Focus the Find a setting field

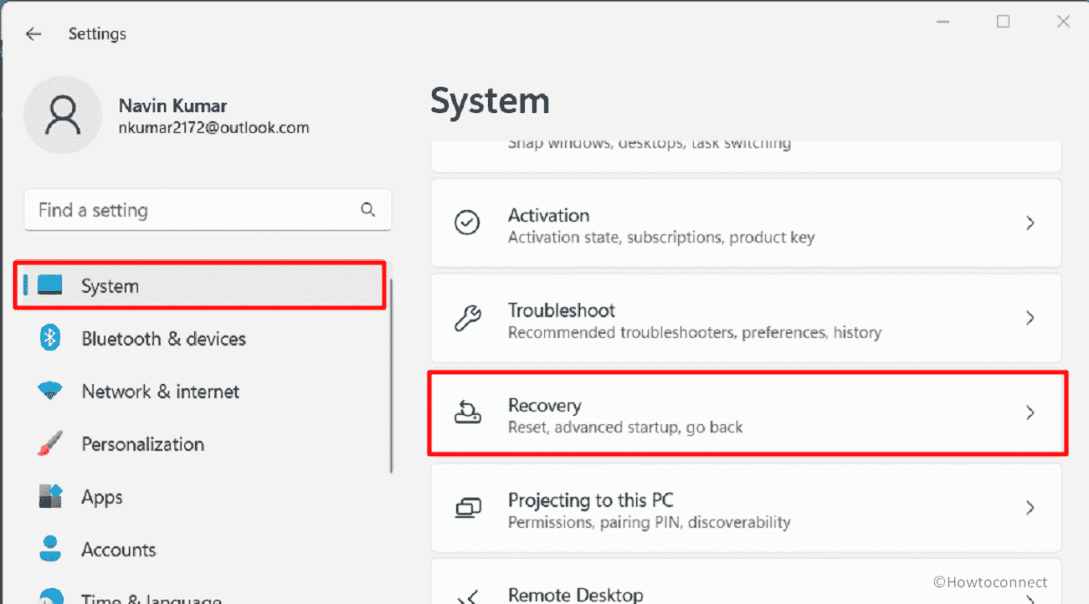pyautogui.click(x=208, y=210)
